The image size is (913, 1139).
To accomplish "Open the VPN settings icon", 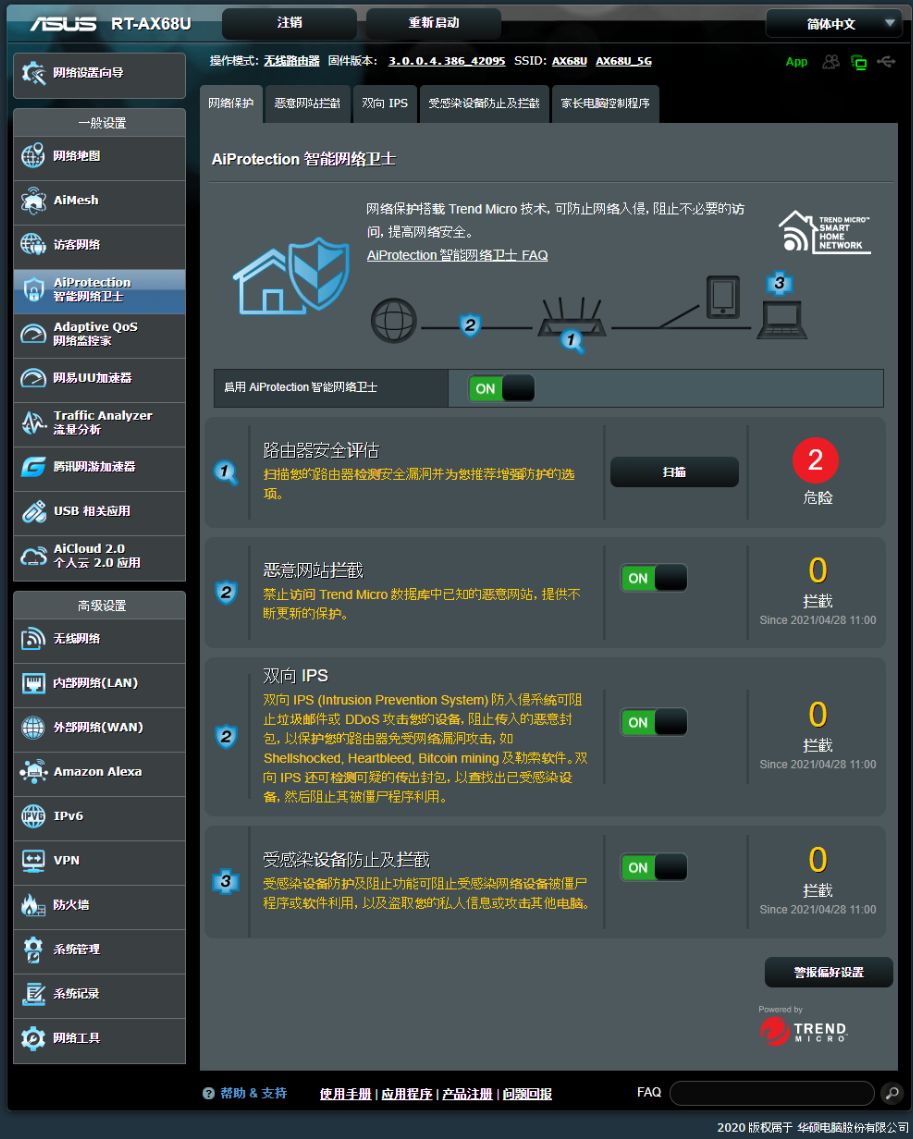I will [34, 860].
